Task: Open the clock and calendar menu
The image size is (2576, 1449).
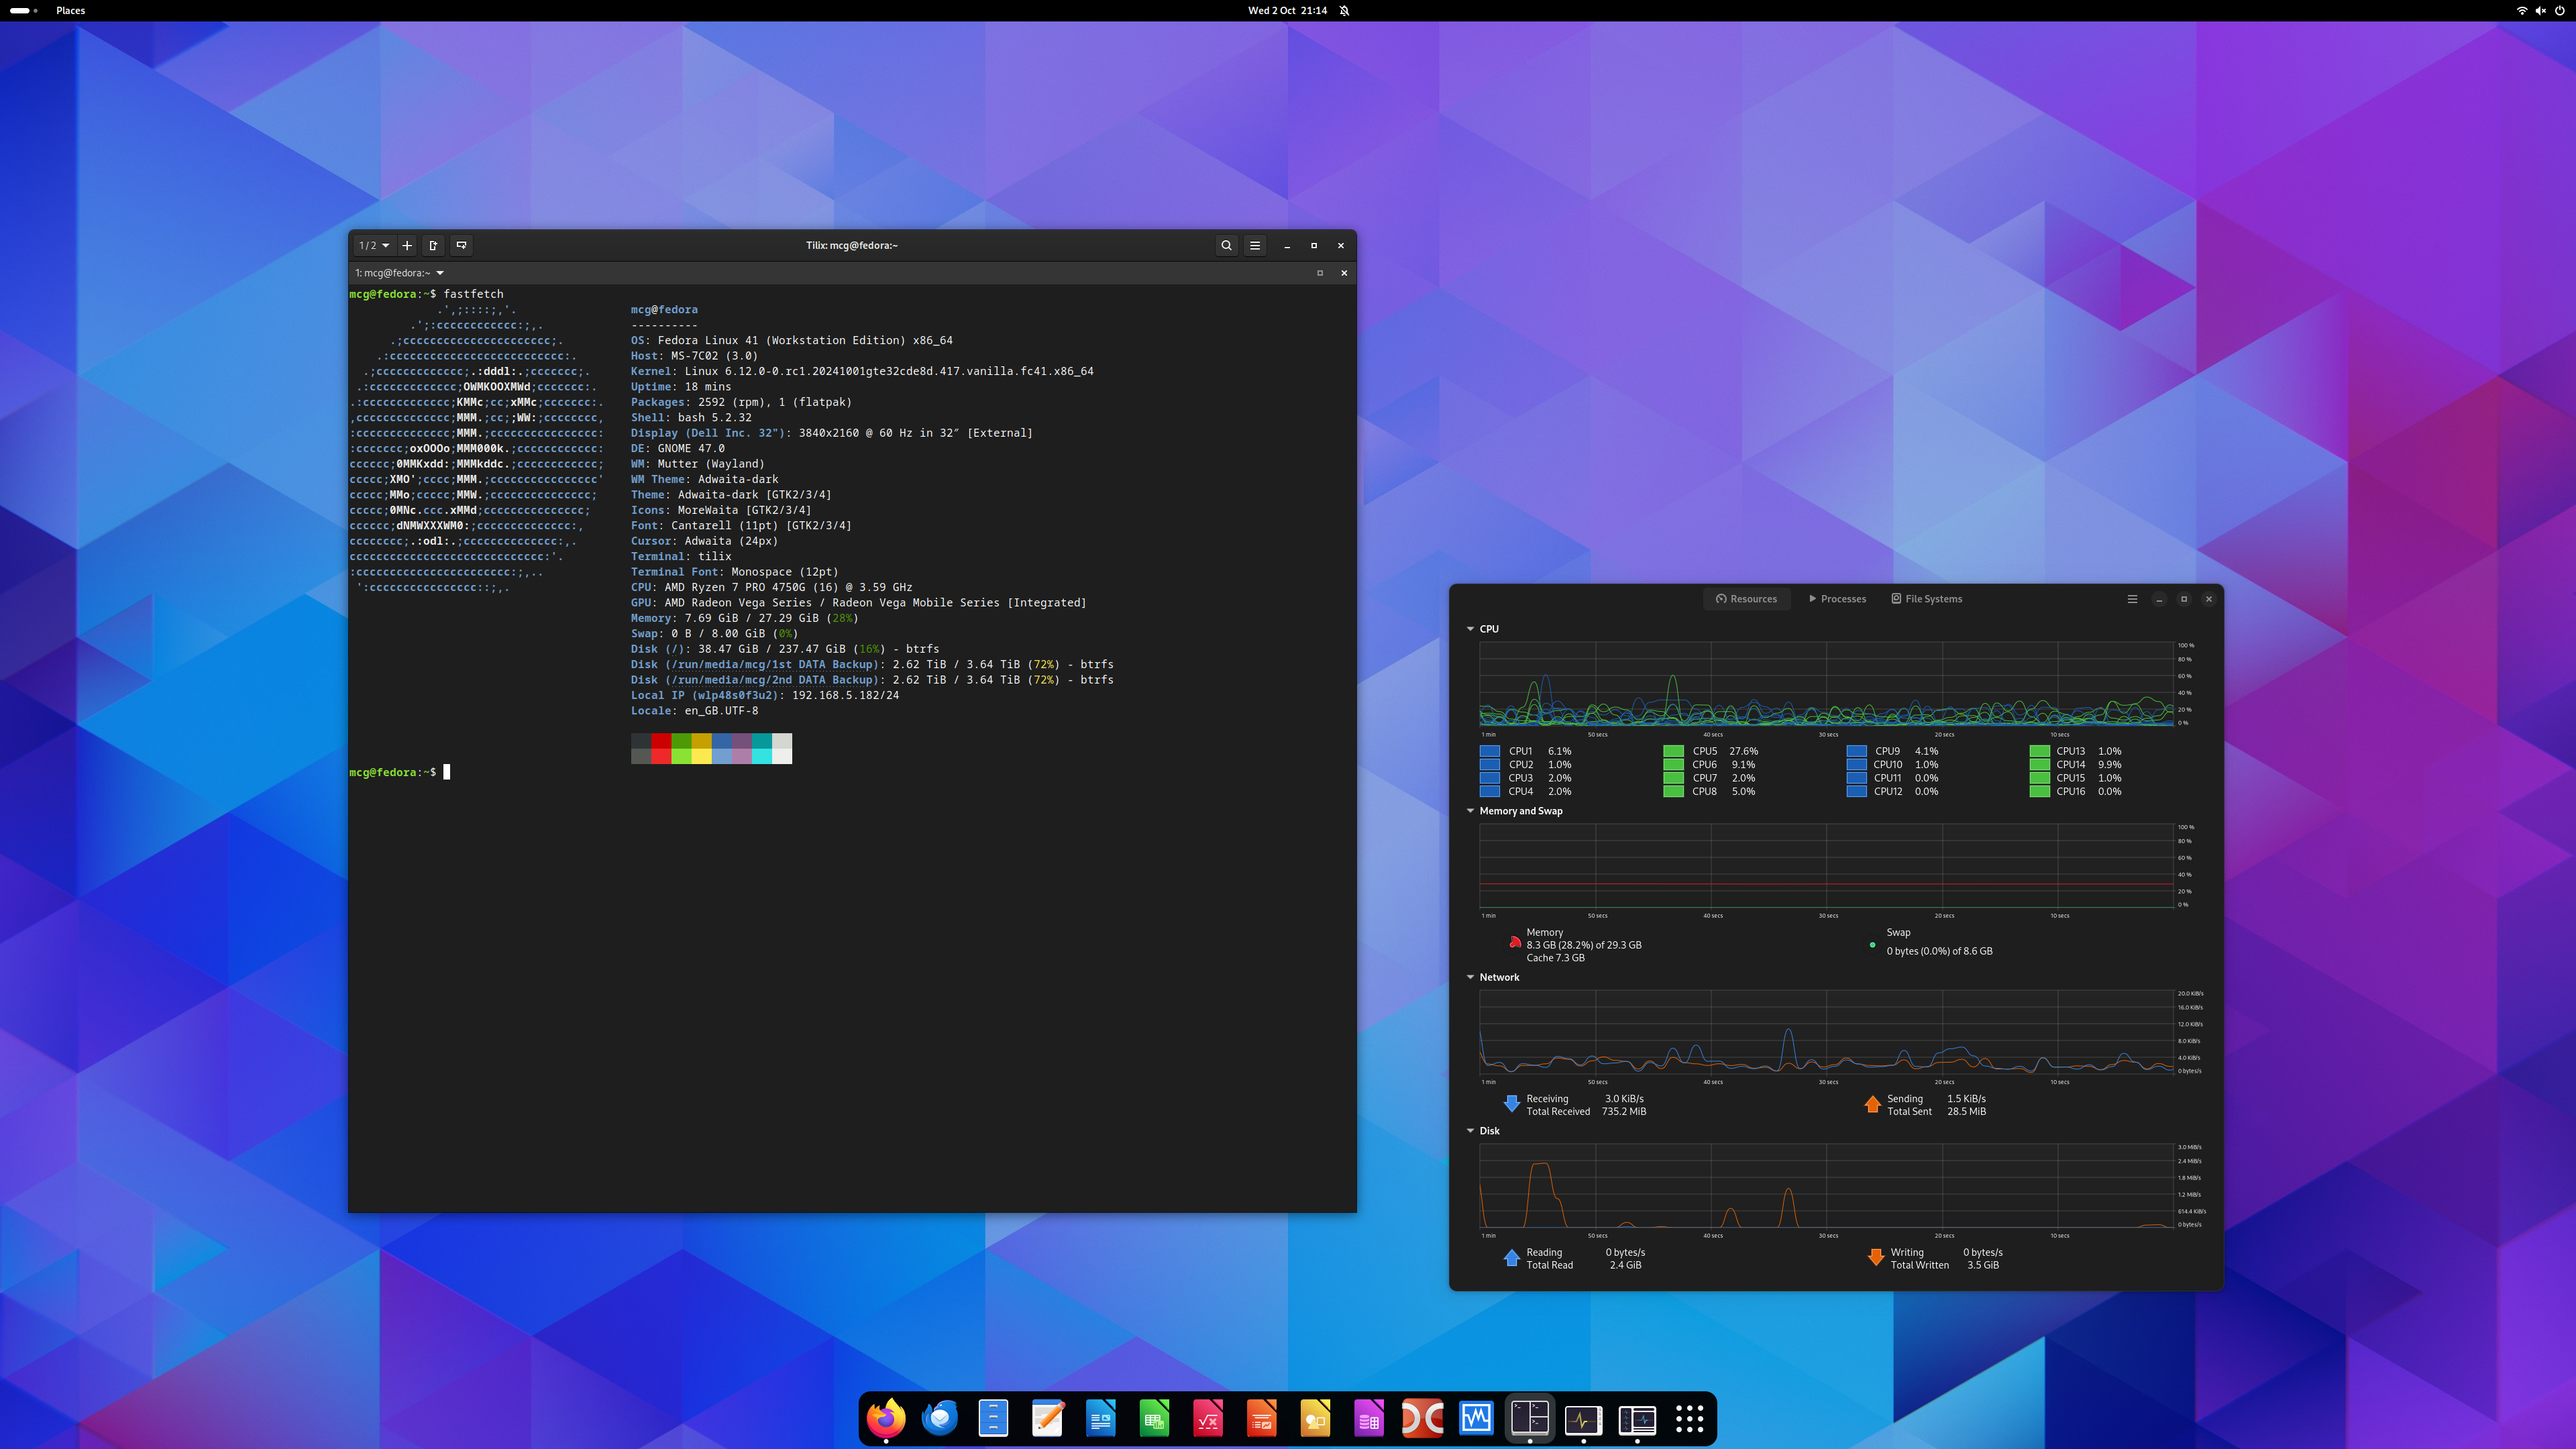Action: coord(1287,10)
